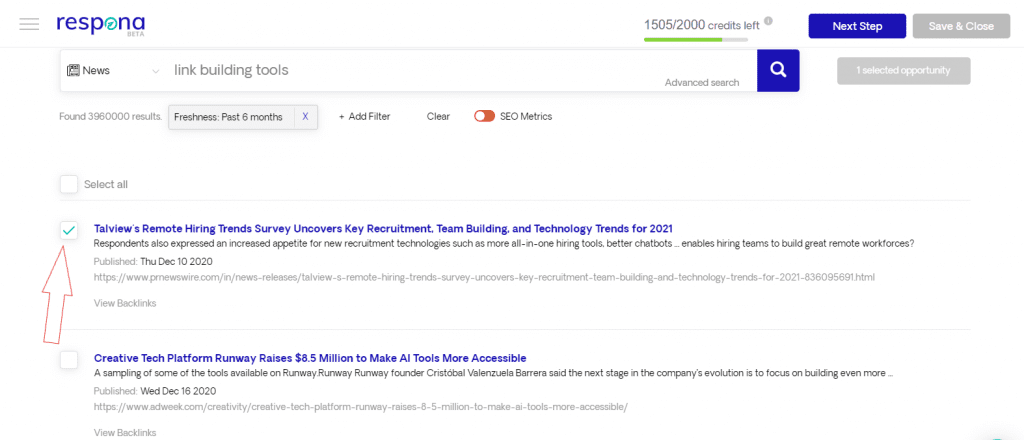Click the magnifier search button

tap(778, 71)
